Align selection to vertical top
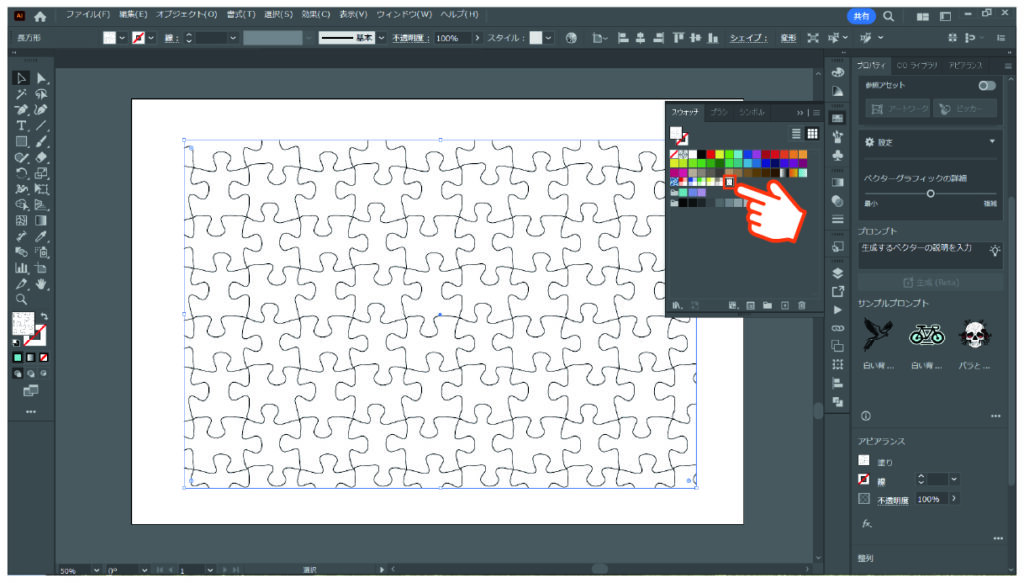The image size is (1024, 583). point(678,38)
